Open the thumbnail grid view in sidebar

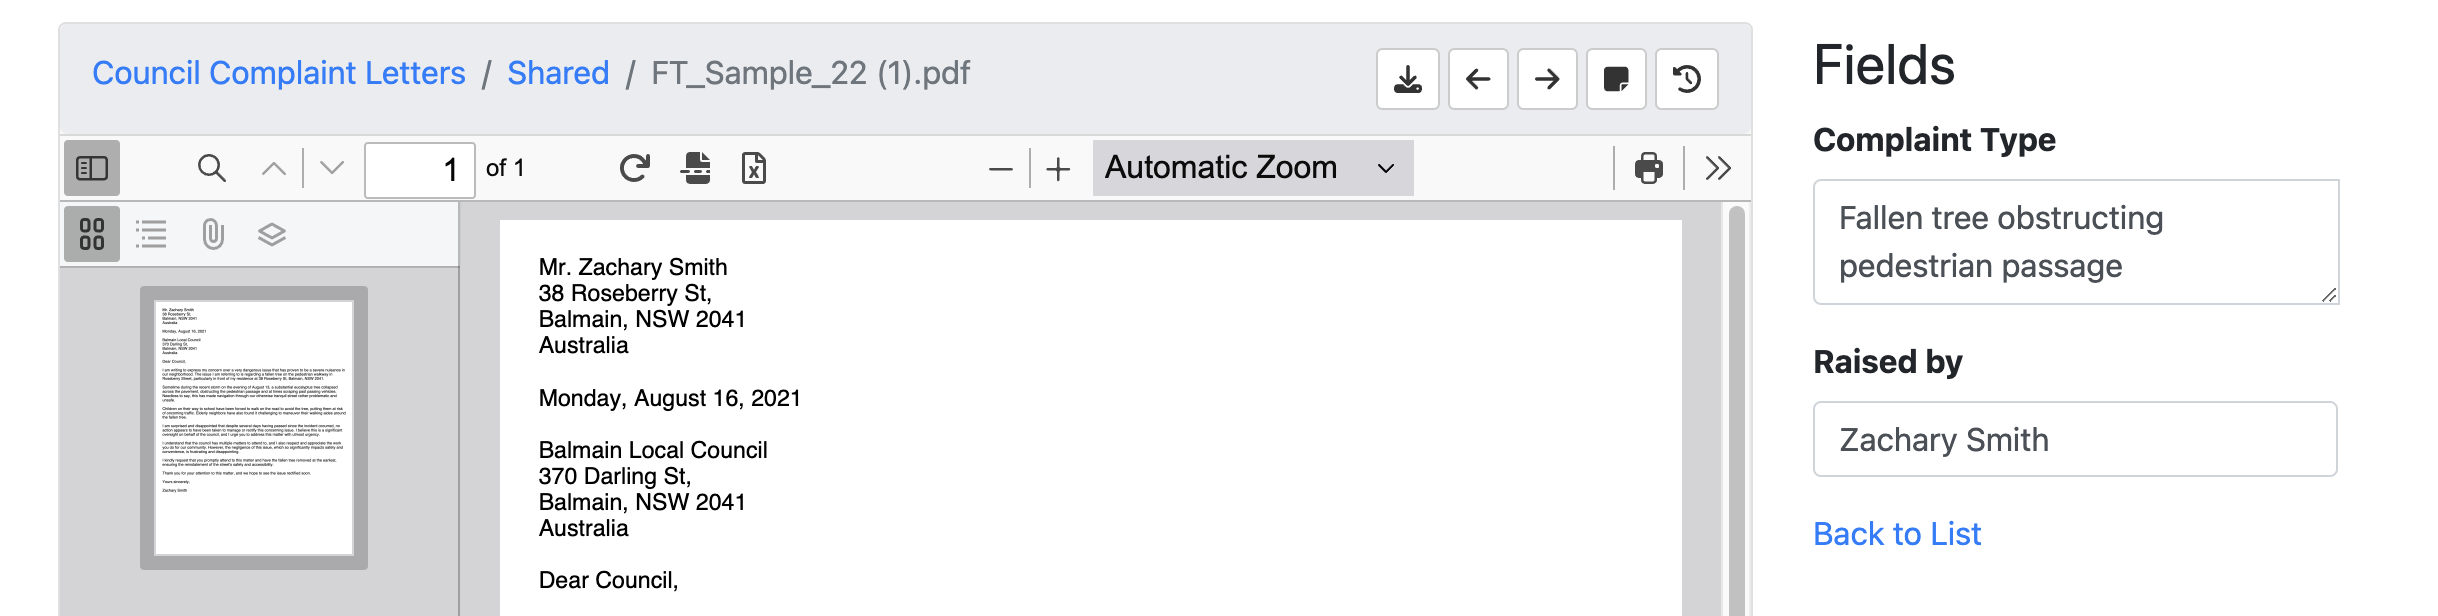(92, 233)
